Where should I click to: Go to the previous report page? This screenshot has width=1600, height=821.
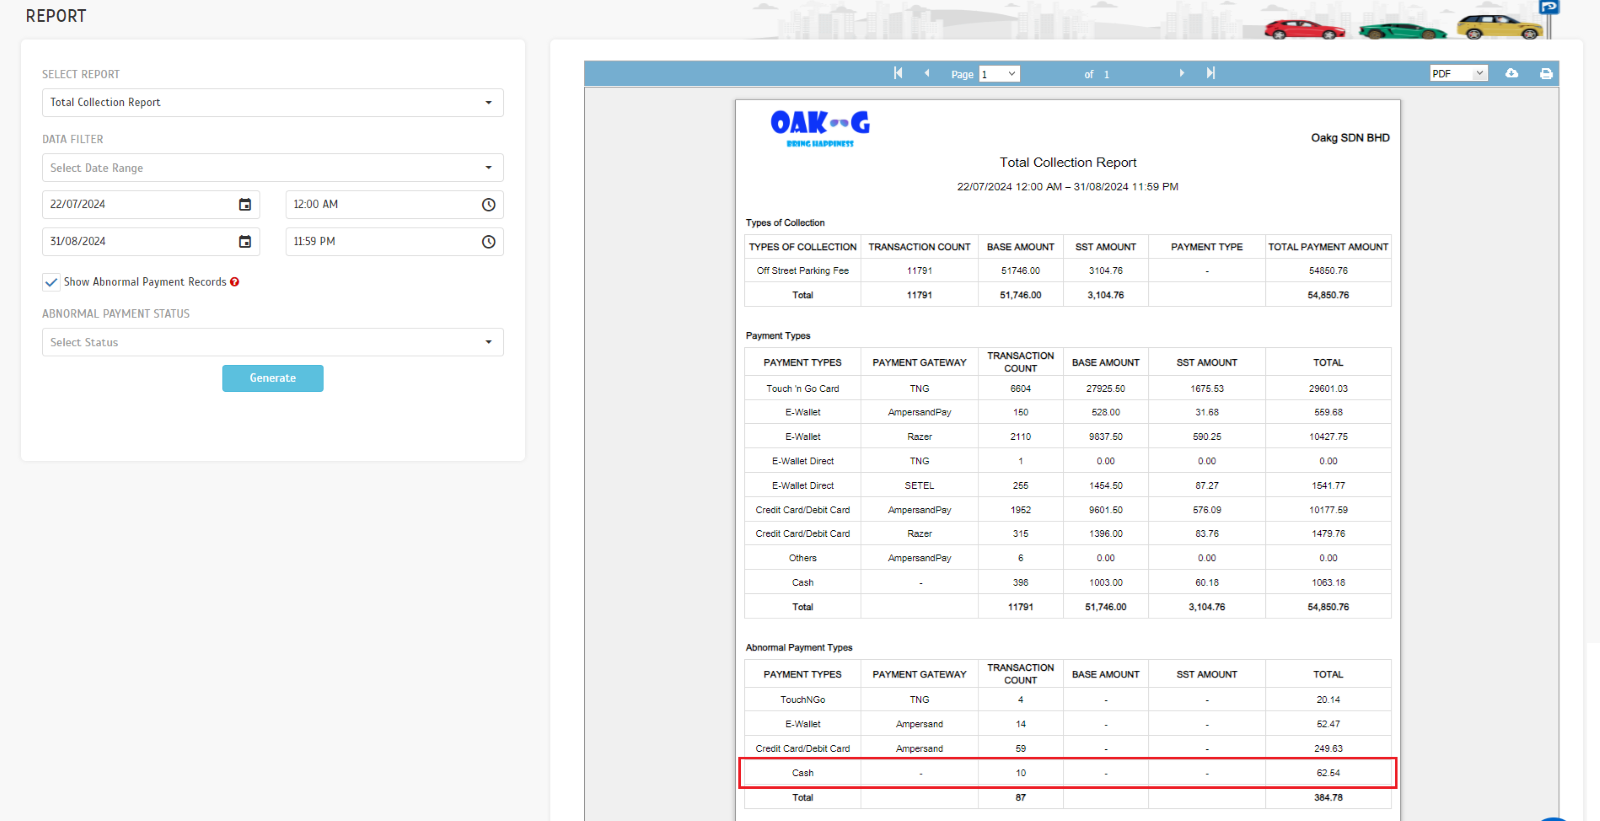[x=927, y=73]
